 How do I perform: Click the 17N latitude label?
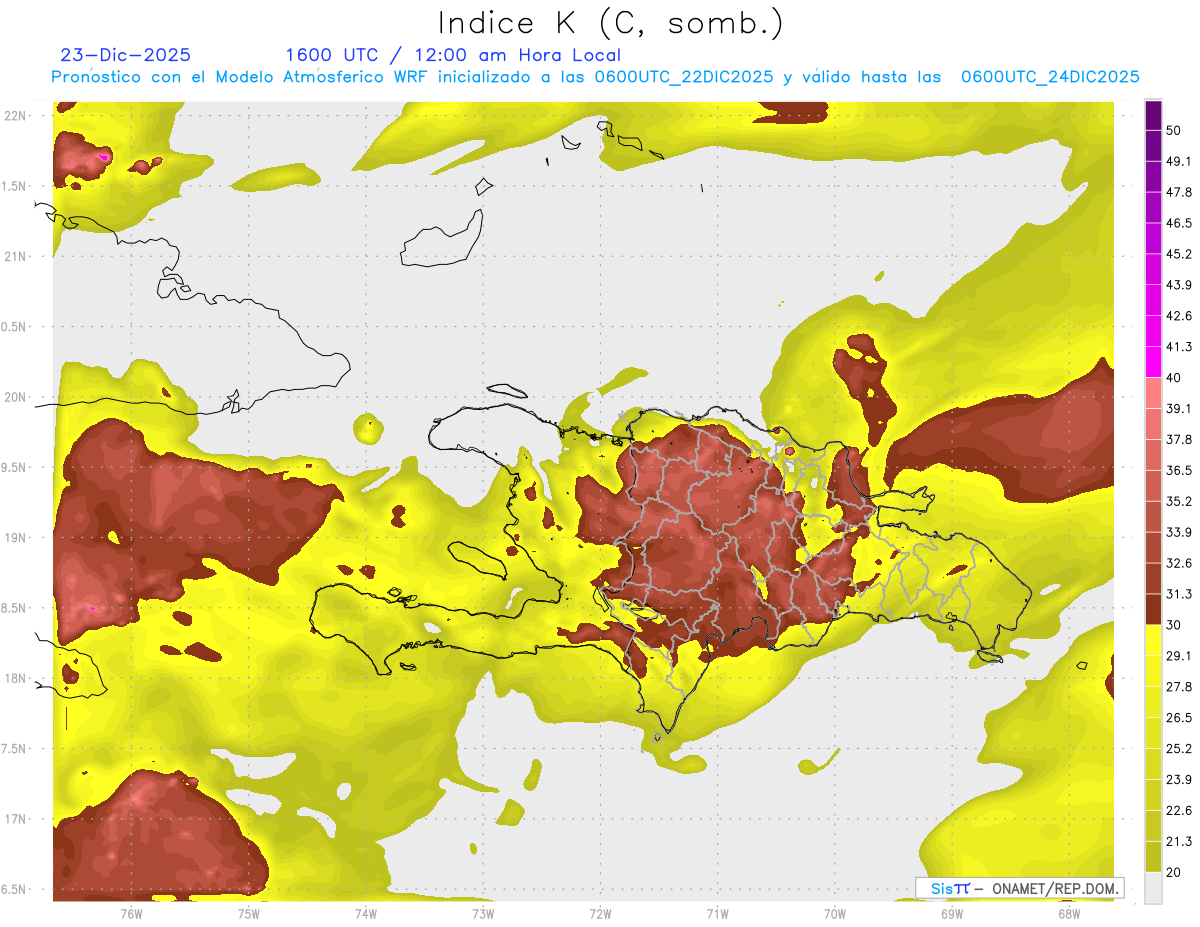[x=15, y=819]
